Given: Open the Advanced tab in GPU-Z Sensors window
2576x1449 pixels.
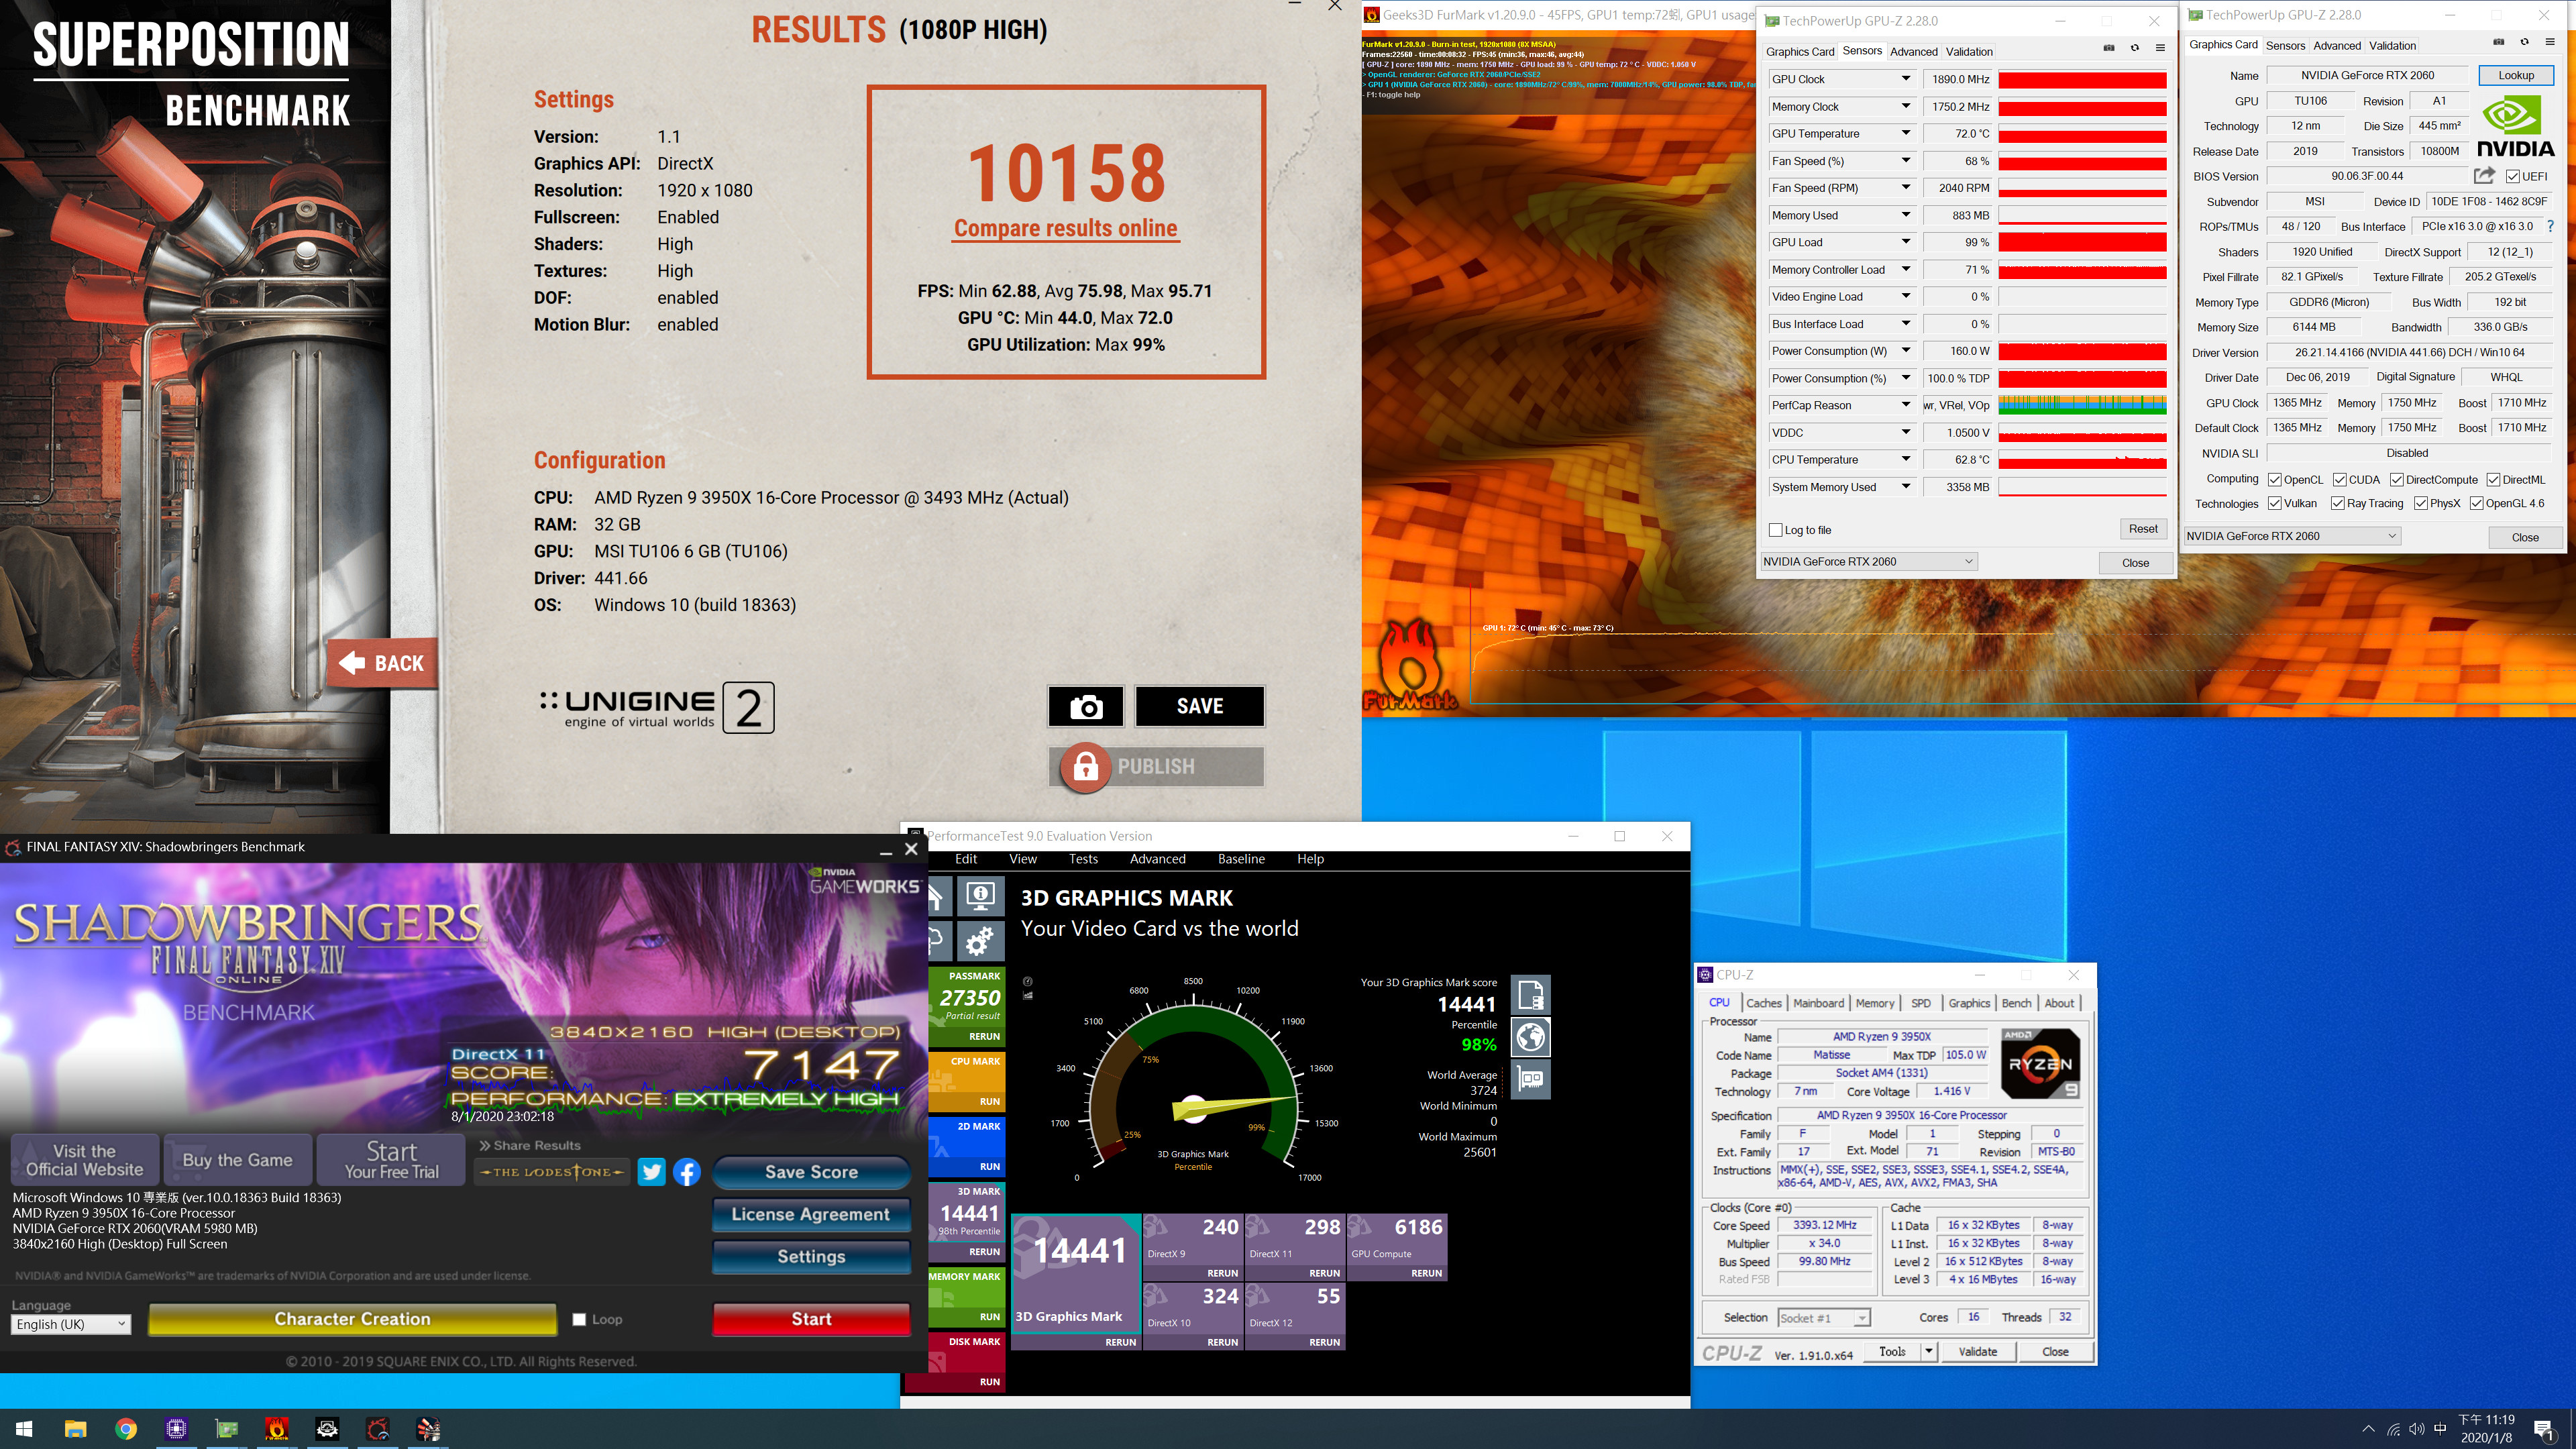Looking at the screenshot, I should 1913,51.
